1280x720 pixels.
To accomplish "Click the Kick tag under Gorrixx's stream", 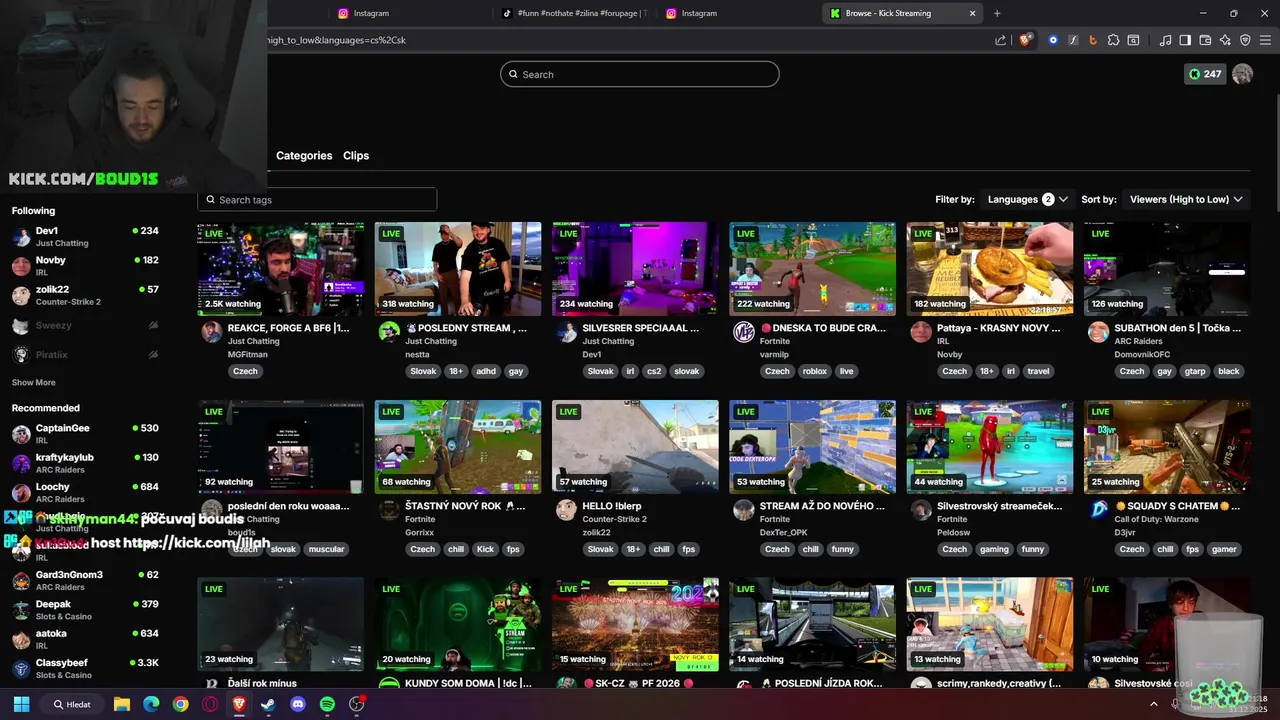I will [485, 549].
